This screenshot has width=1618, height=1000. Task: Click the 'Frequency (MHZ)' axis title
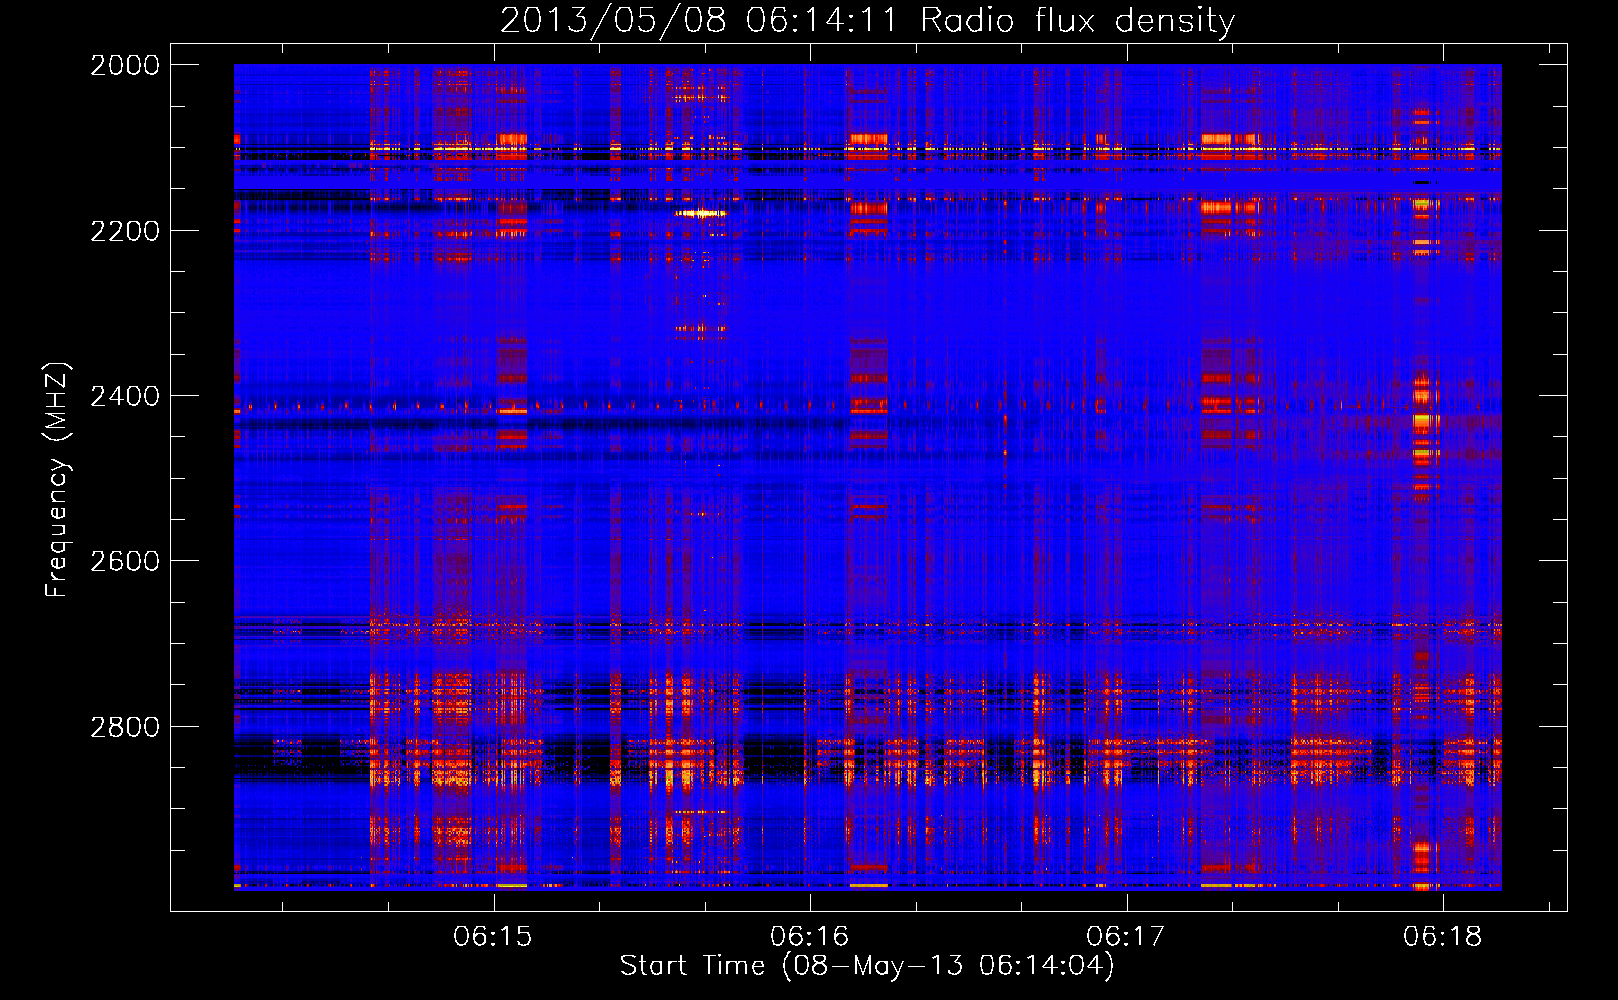pyautogui.click(x=58, y=480)
